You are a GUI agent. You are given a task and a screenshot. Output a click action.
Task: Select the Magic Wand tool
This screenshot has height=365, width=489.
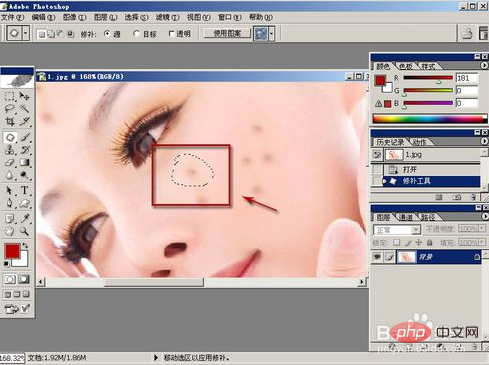point(24,109)
